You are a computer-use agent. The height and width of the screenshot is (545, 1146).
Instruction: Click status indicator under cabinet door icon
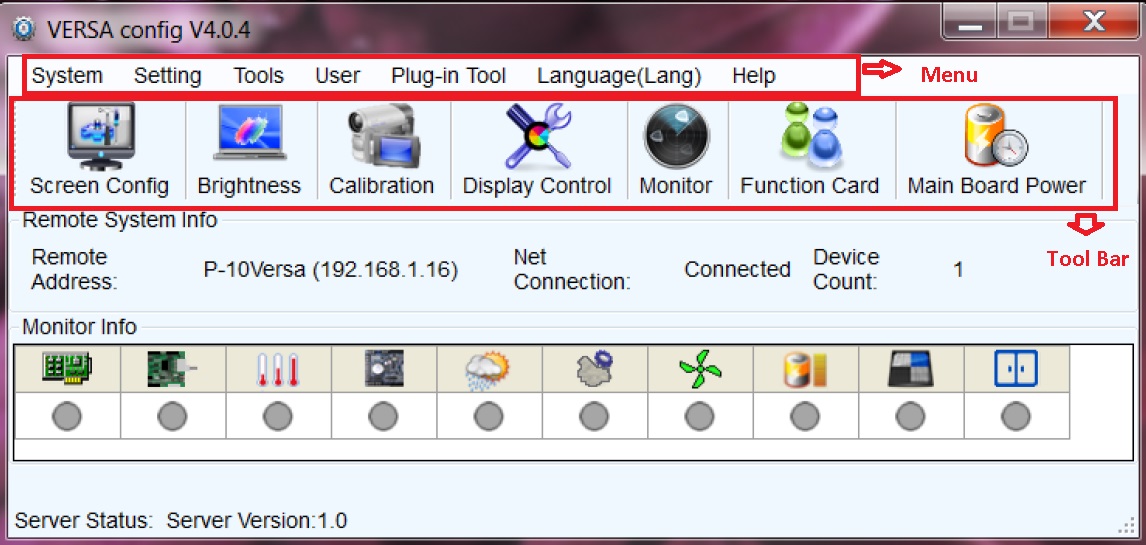coord(1016,417)
